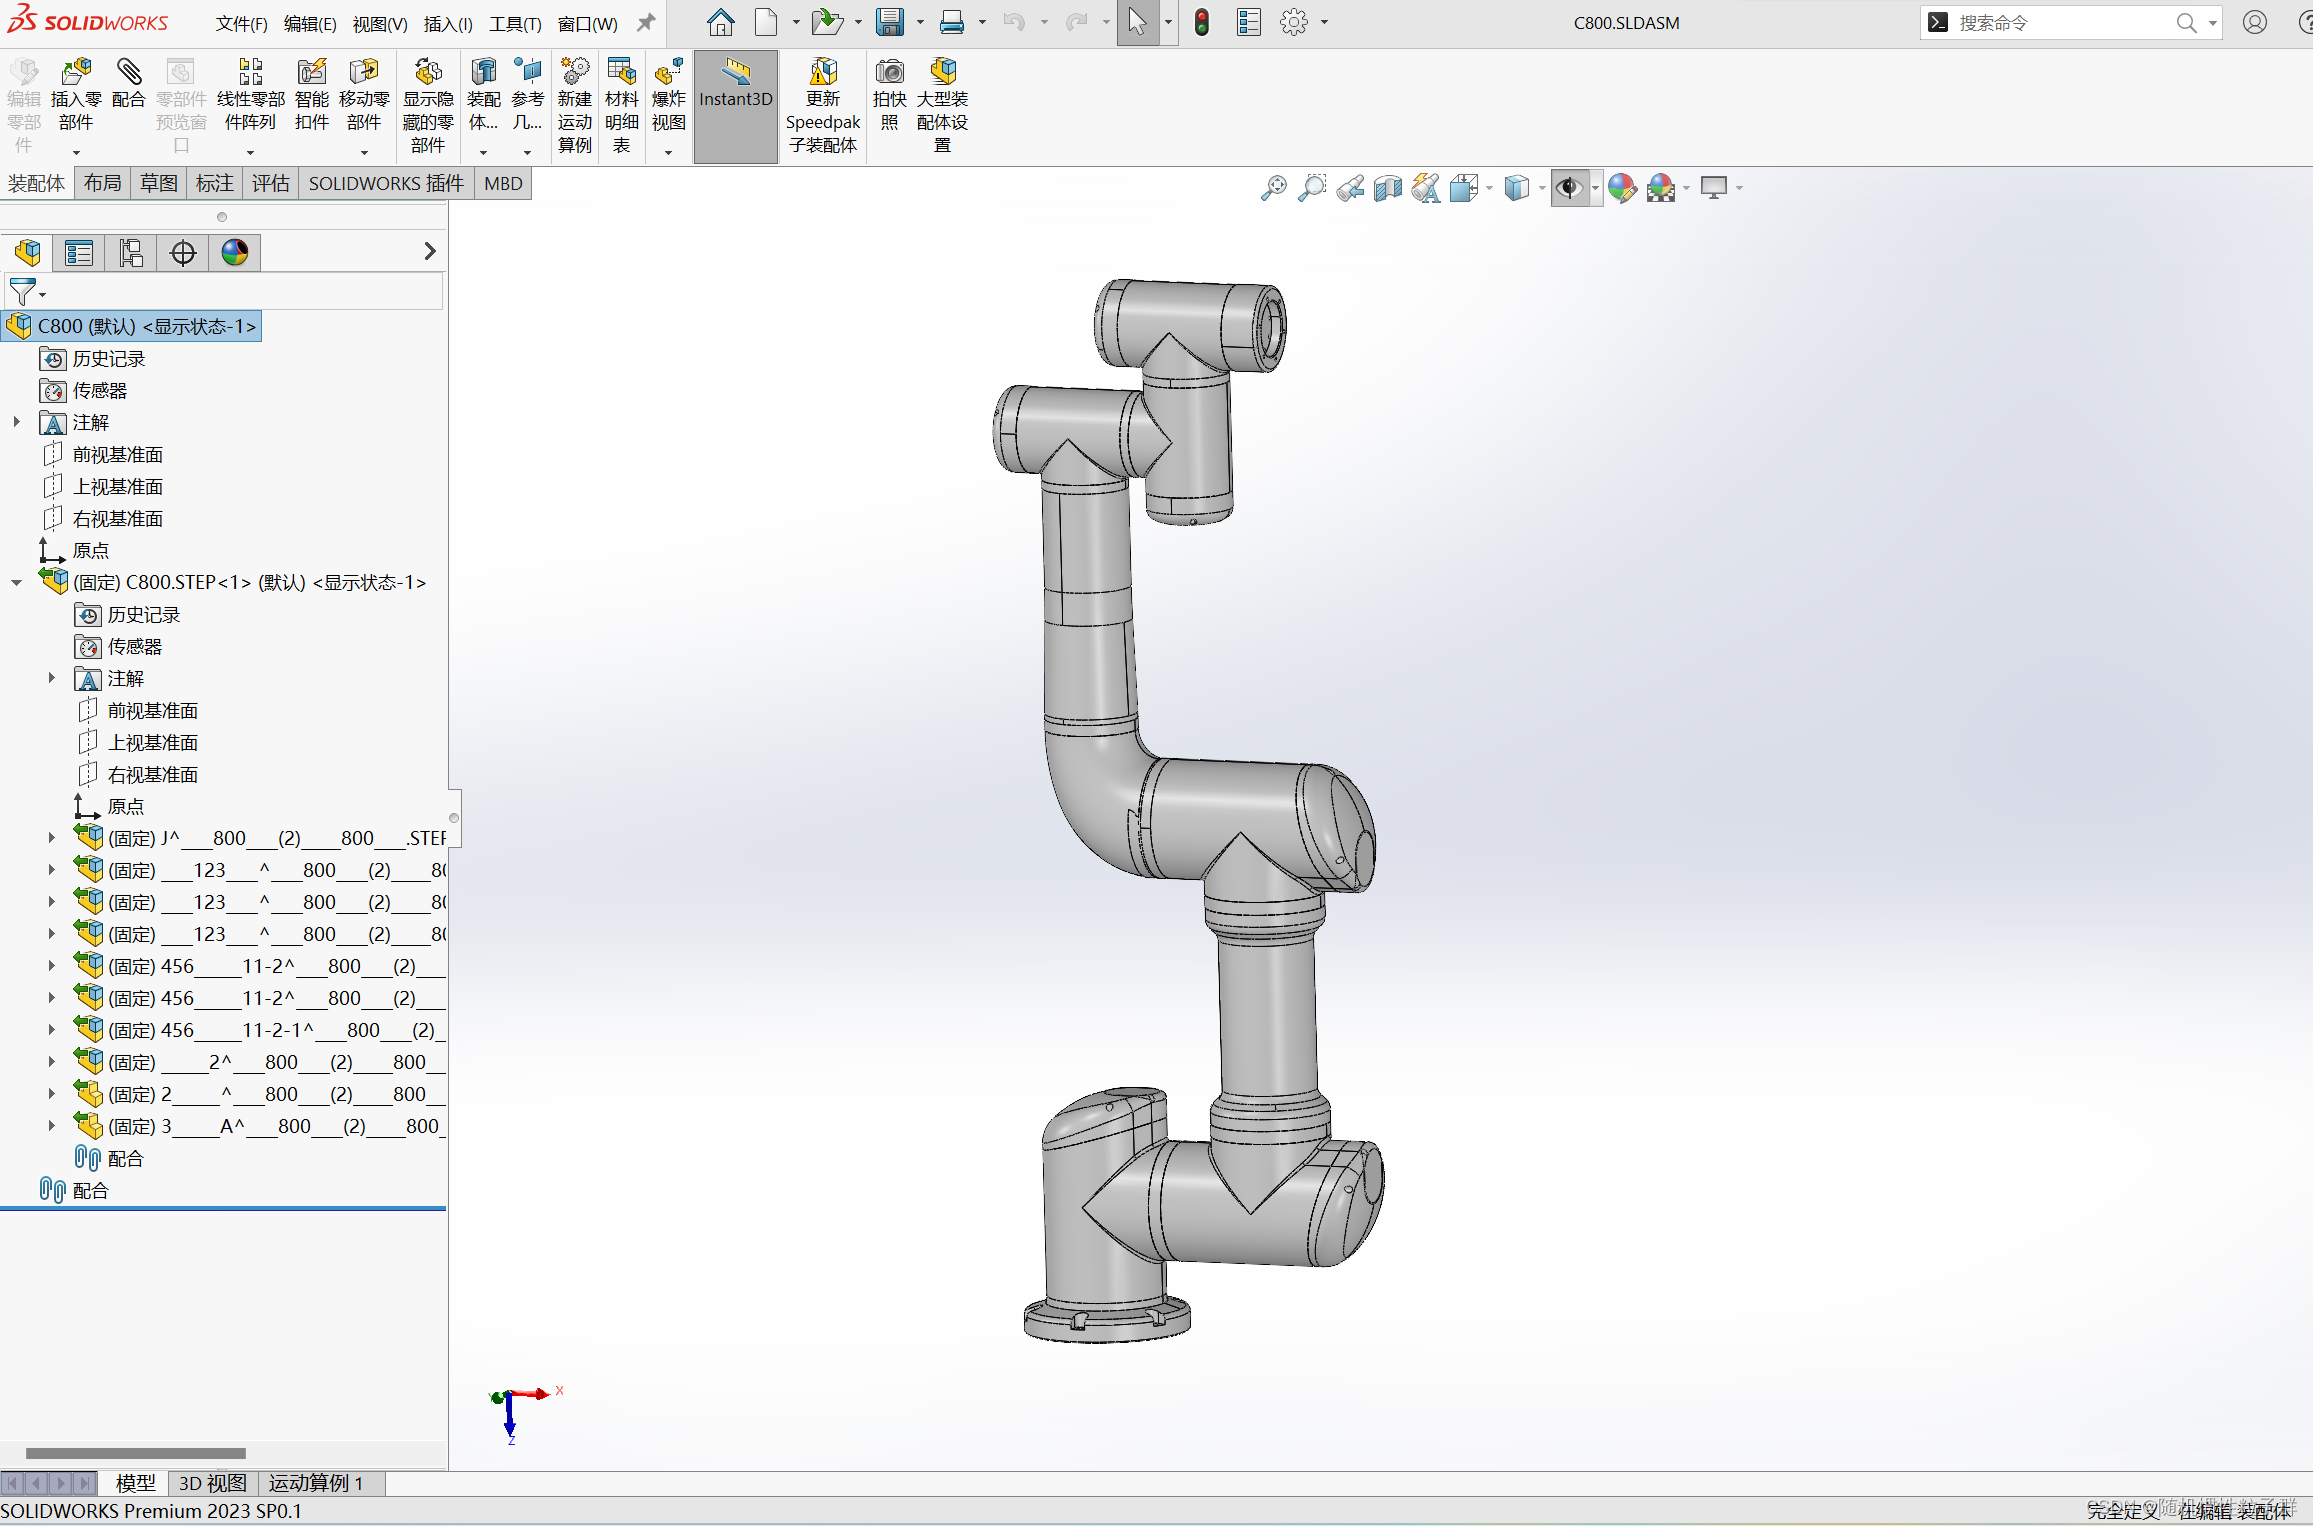Open the DisplayManager color-ball tab icon
The image size is (2313, 1526).
235,253
